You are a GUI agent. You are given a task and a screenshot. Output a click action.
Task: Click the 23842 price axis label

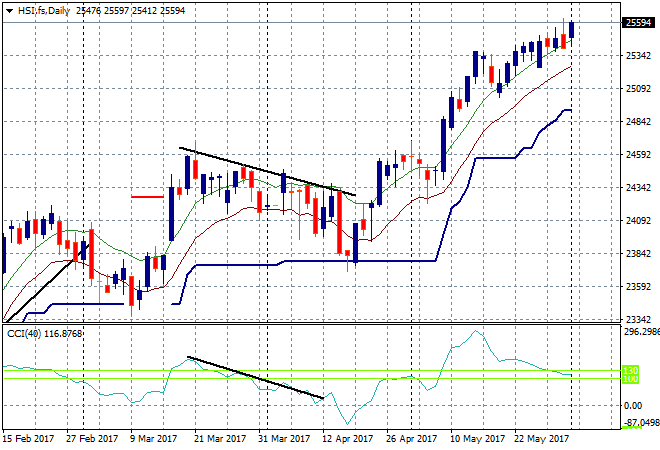(x=639, y=253)
